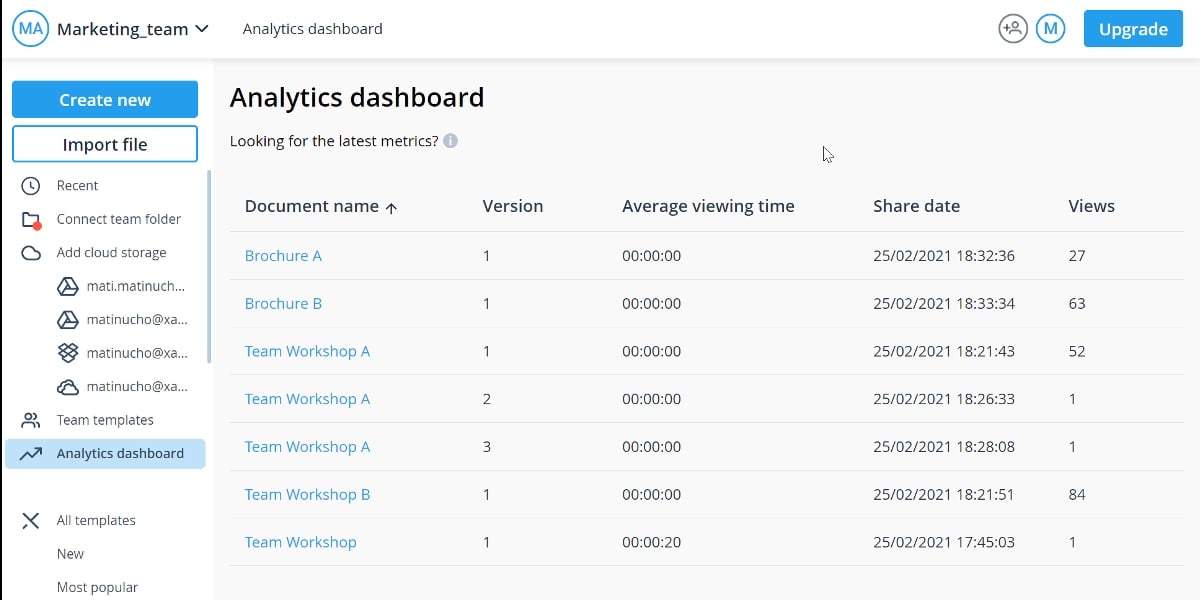Open Google Drive account mati.matinuch...

[x=135, y=286]
